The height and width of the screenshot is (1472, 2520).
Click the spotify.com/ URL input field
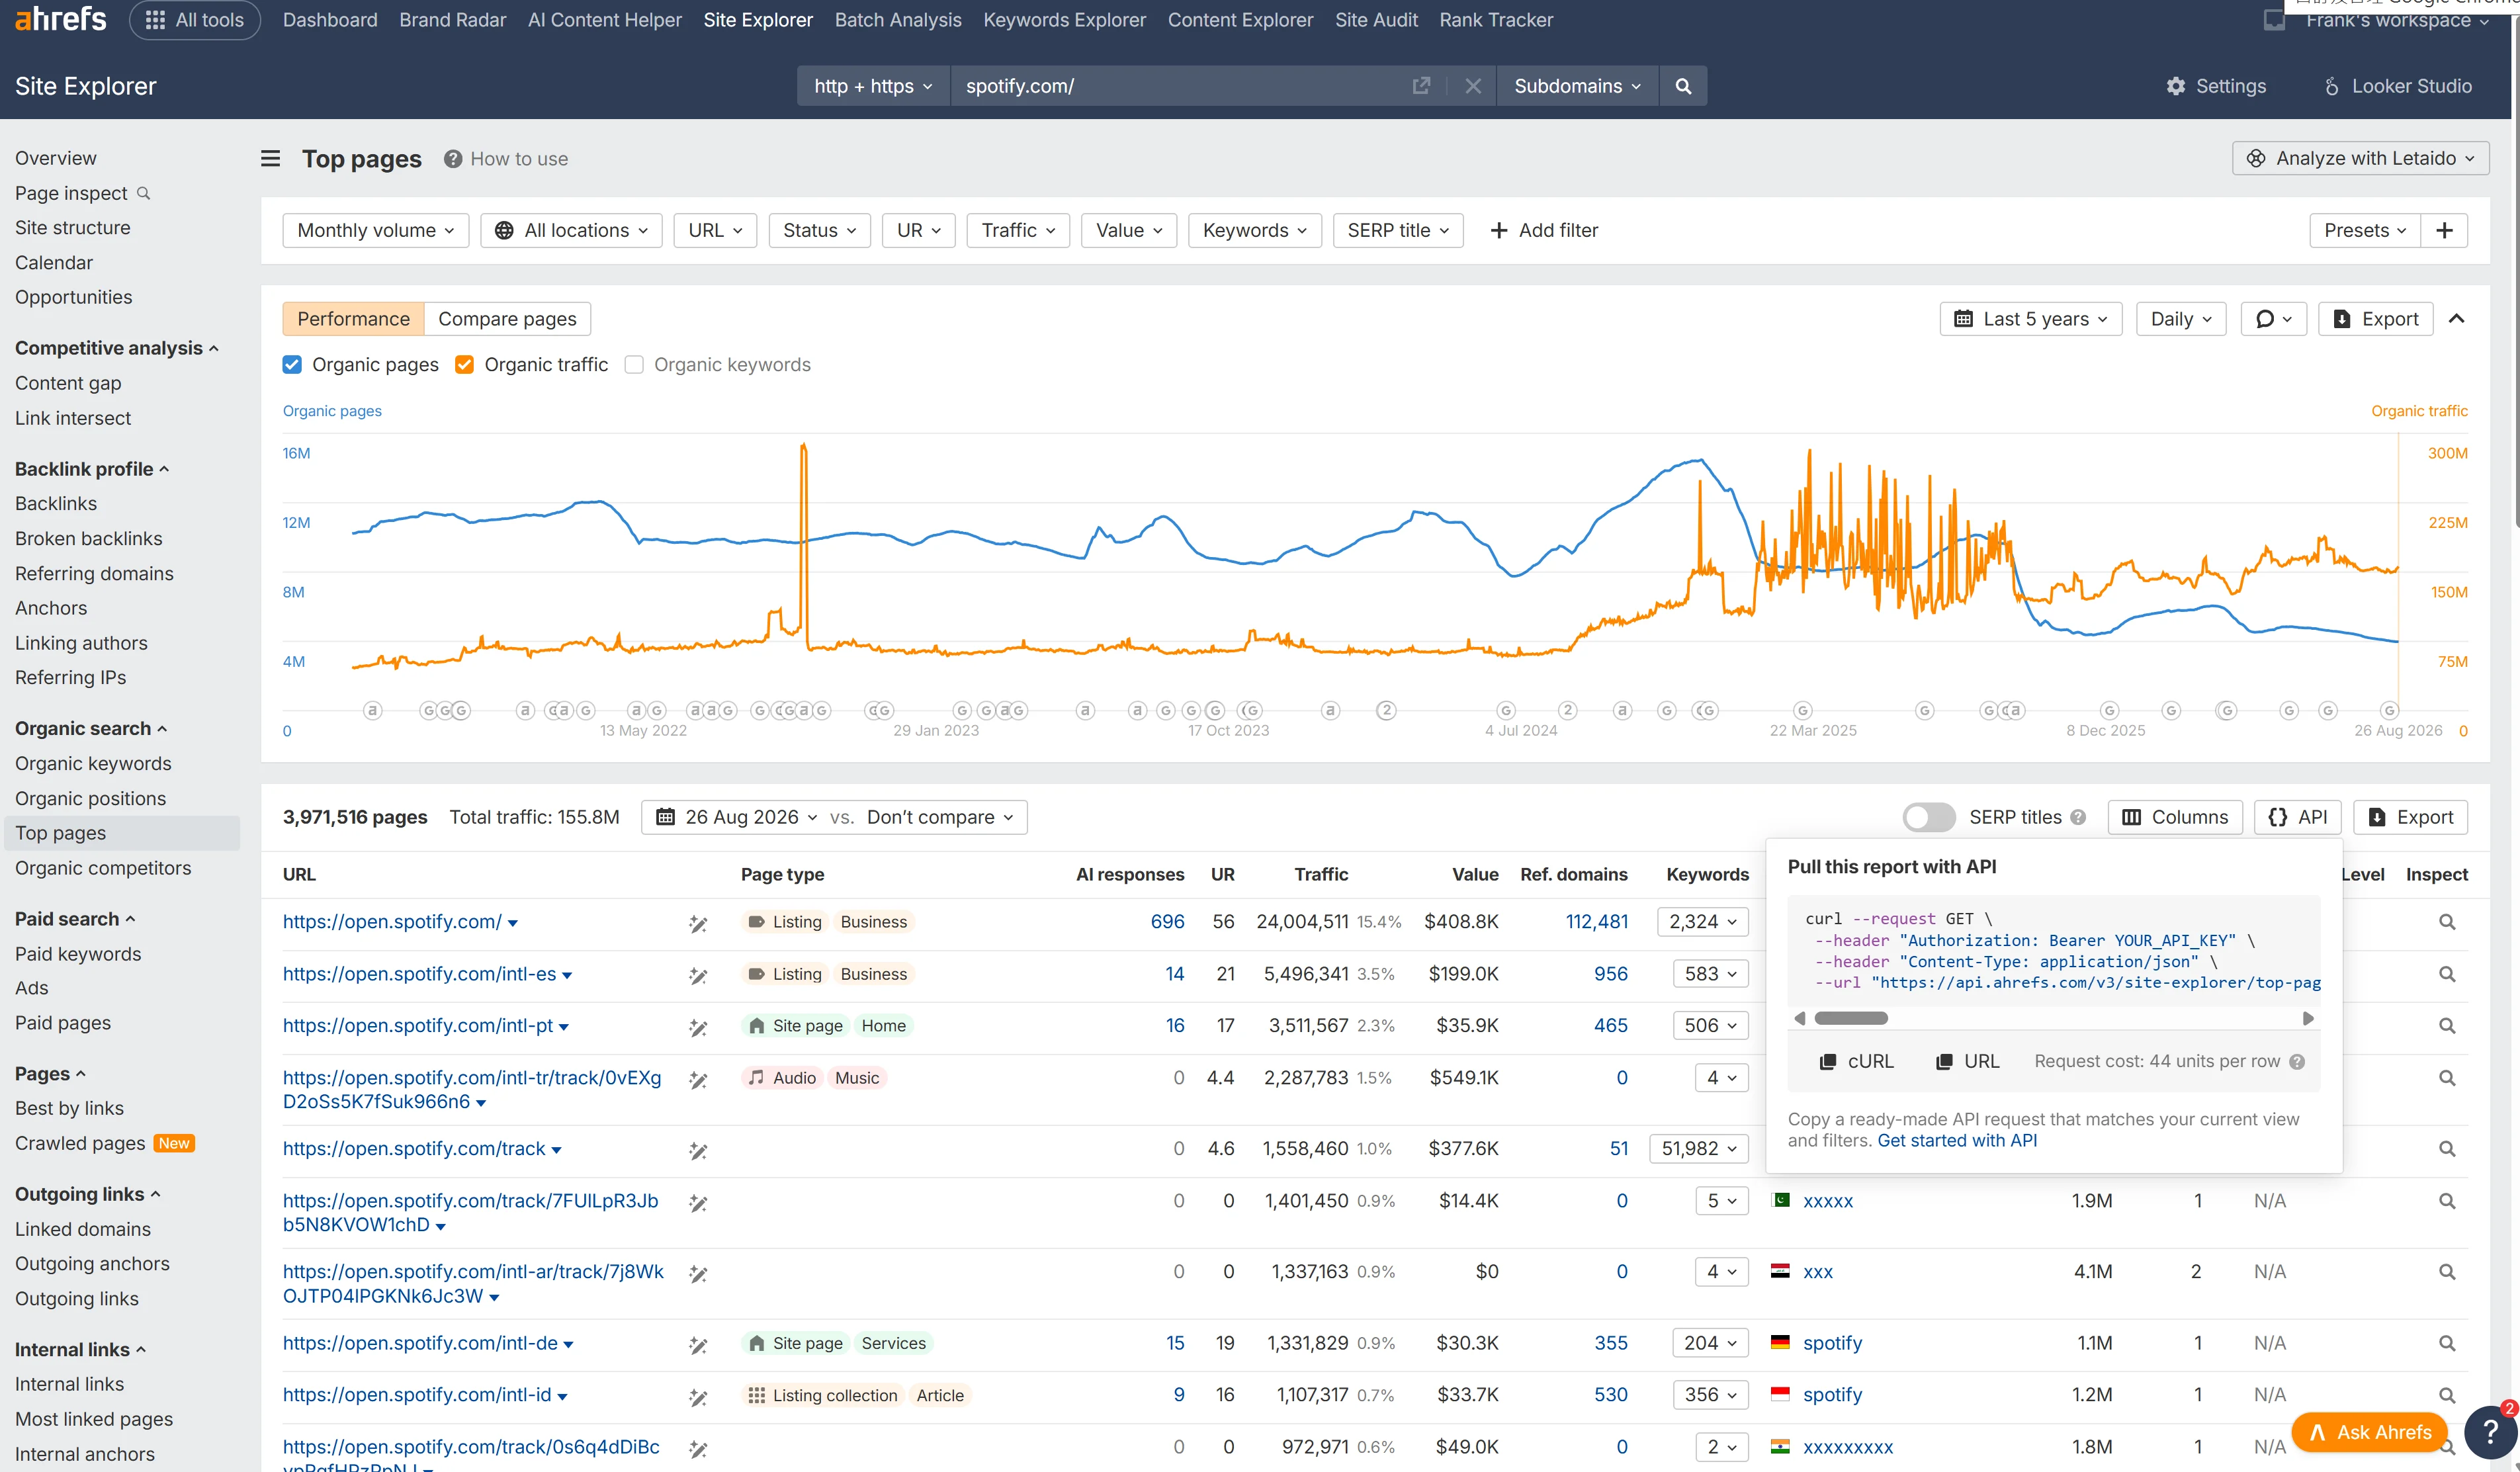click(x=1180, y=86)
